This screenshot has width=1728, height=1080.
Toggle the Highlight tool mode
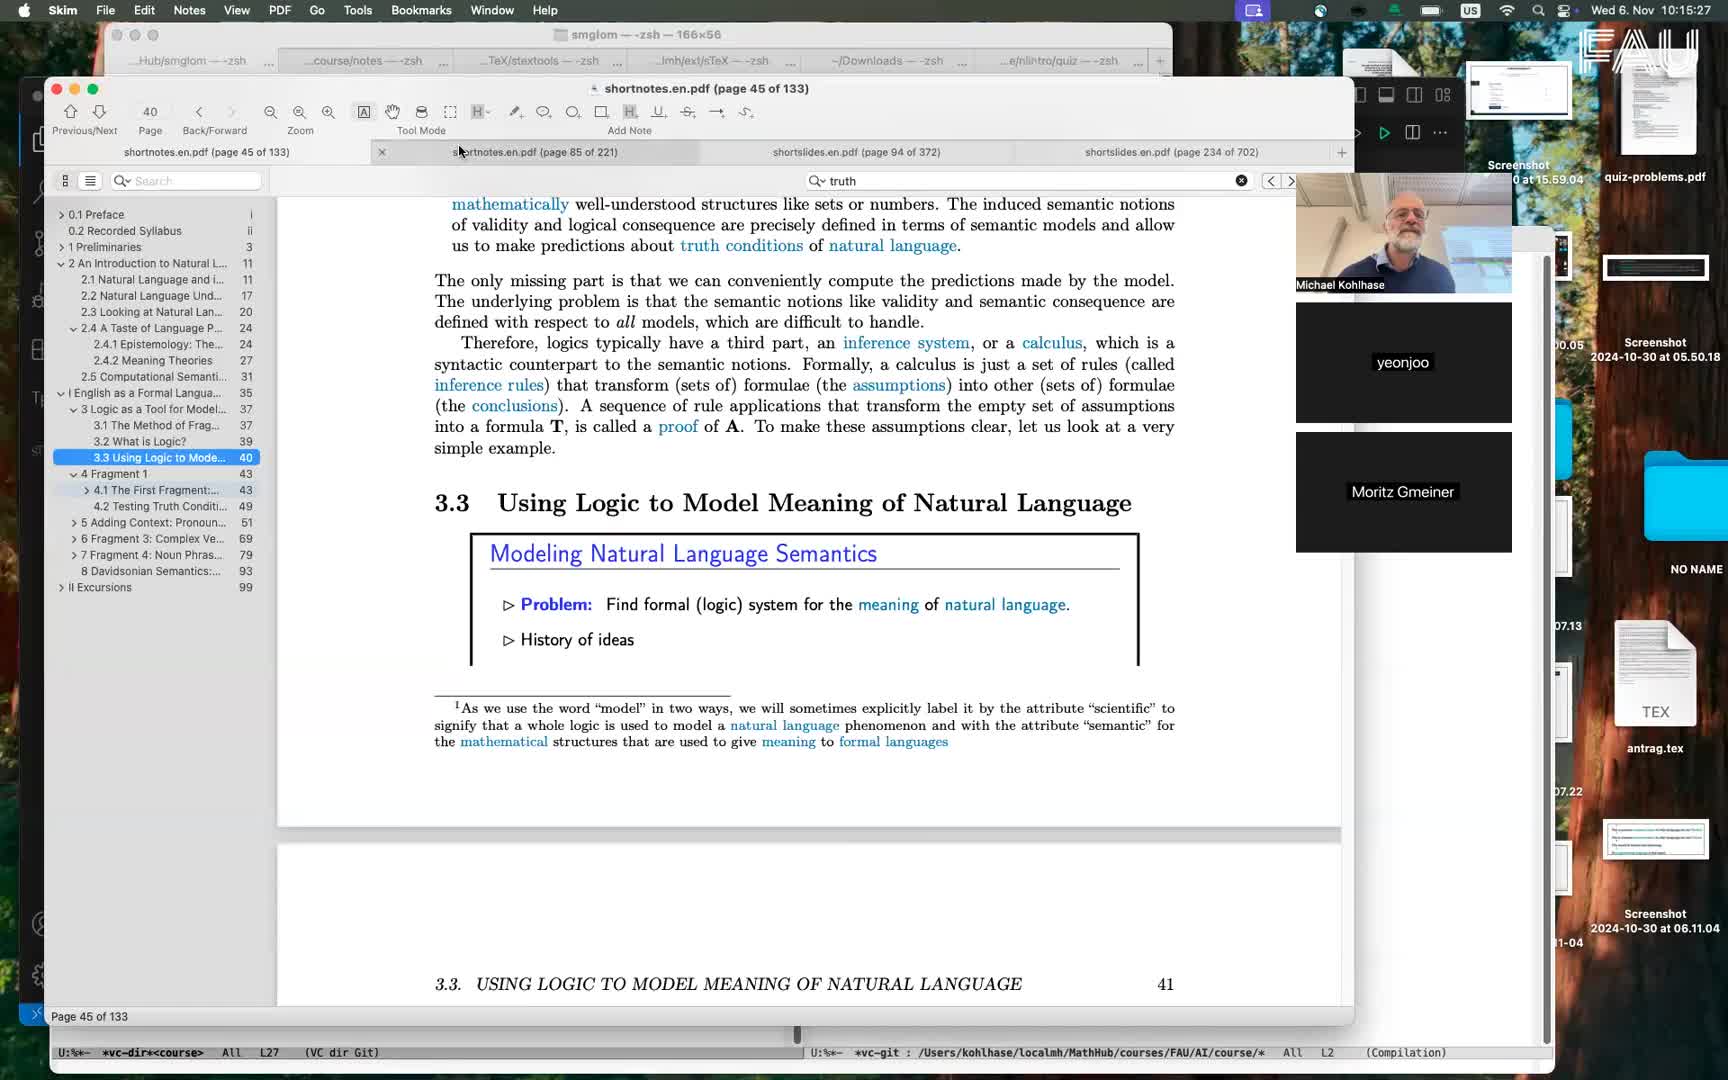(x=479, y=112)
